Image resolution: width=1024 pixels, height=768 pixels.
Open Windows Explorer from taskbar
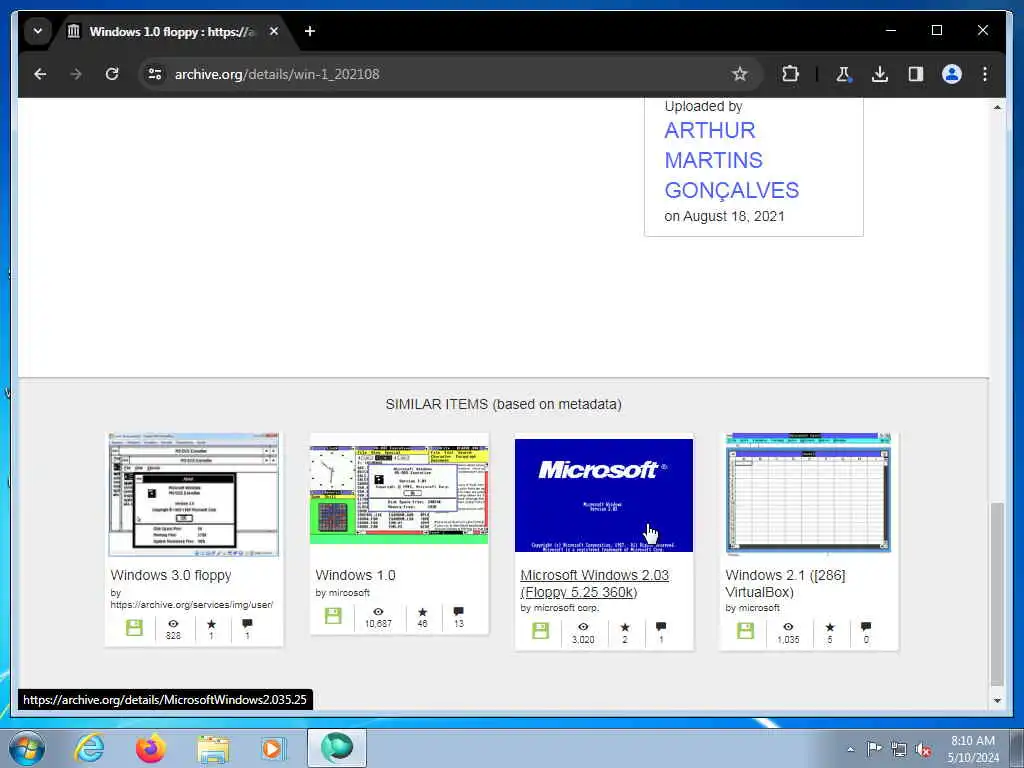[213, 750]
